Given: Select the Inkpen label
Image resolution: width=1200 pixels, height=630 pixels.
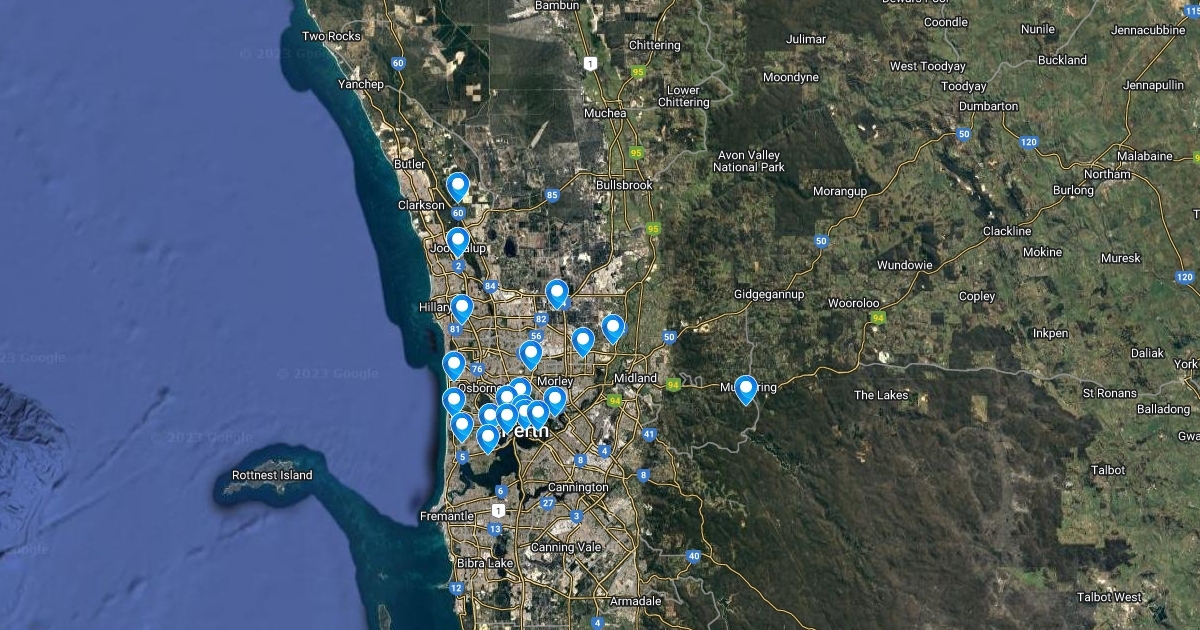Looking at the screenshot, I should click(x=1050, y=333).
